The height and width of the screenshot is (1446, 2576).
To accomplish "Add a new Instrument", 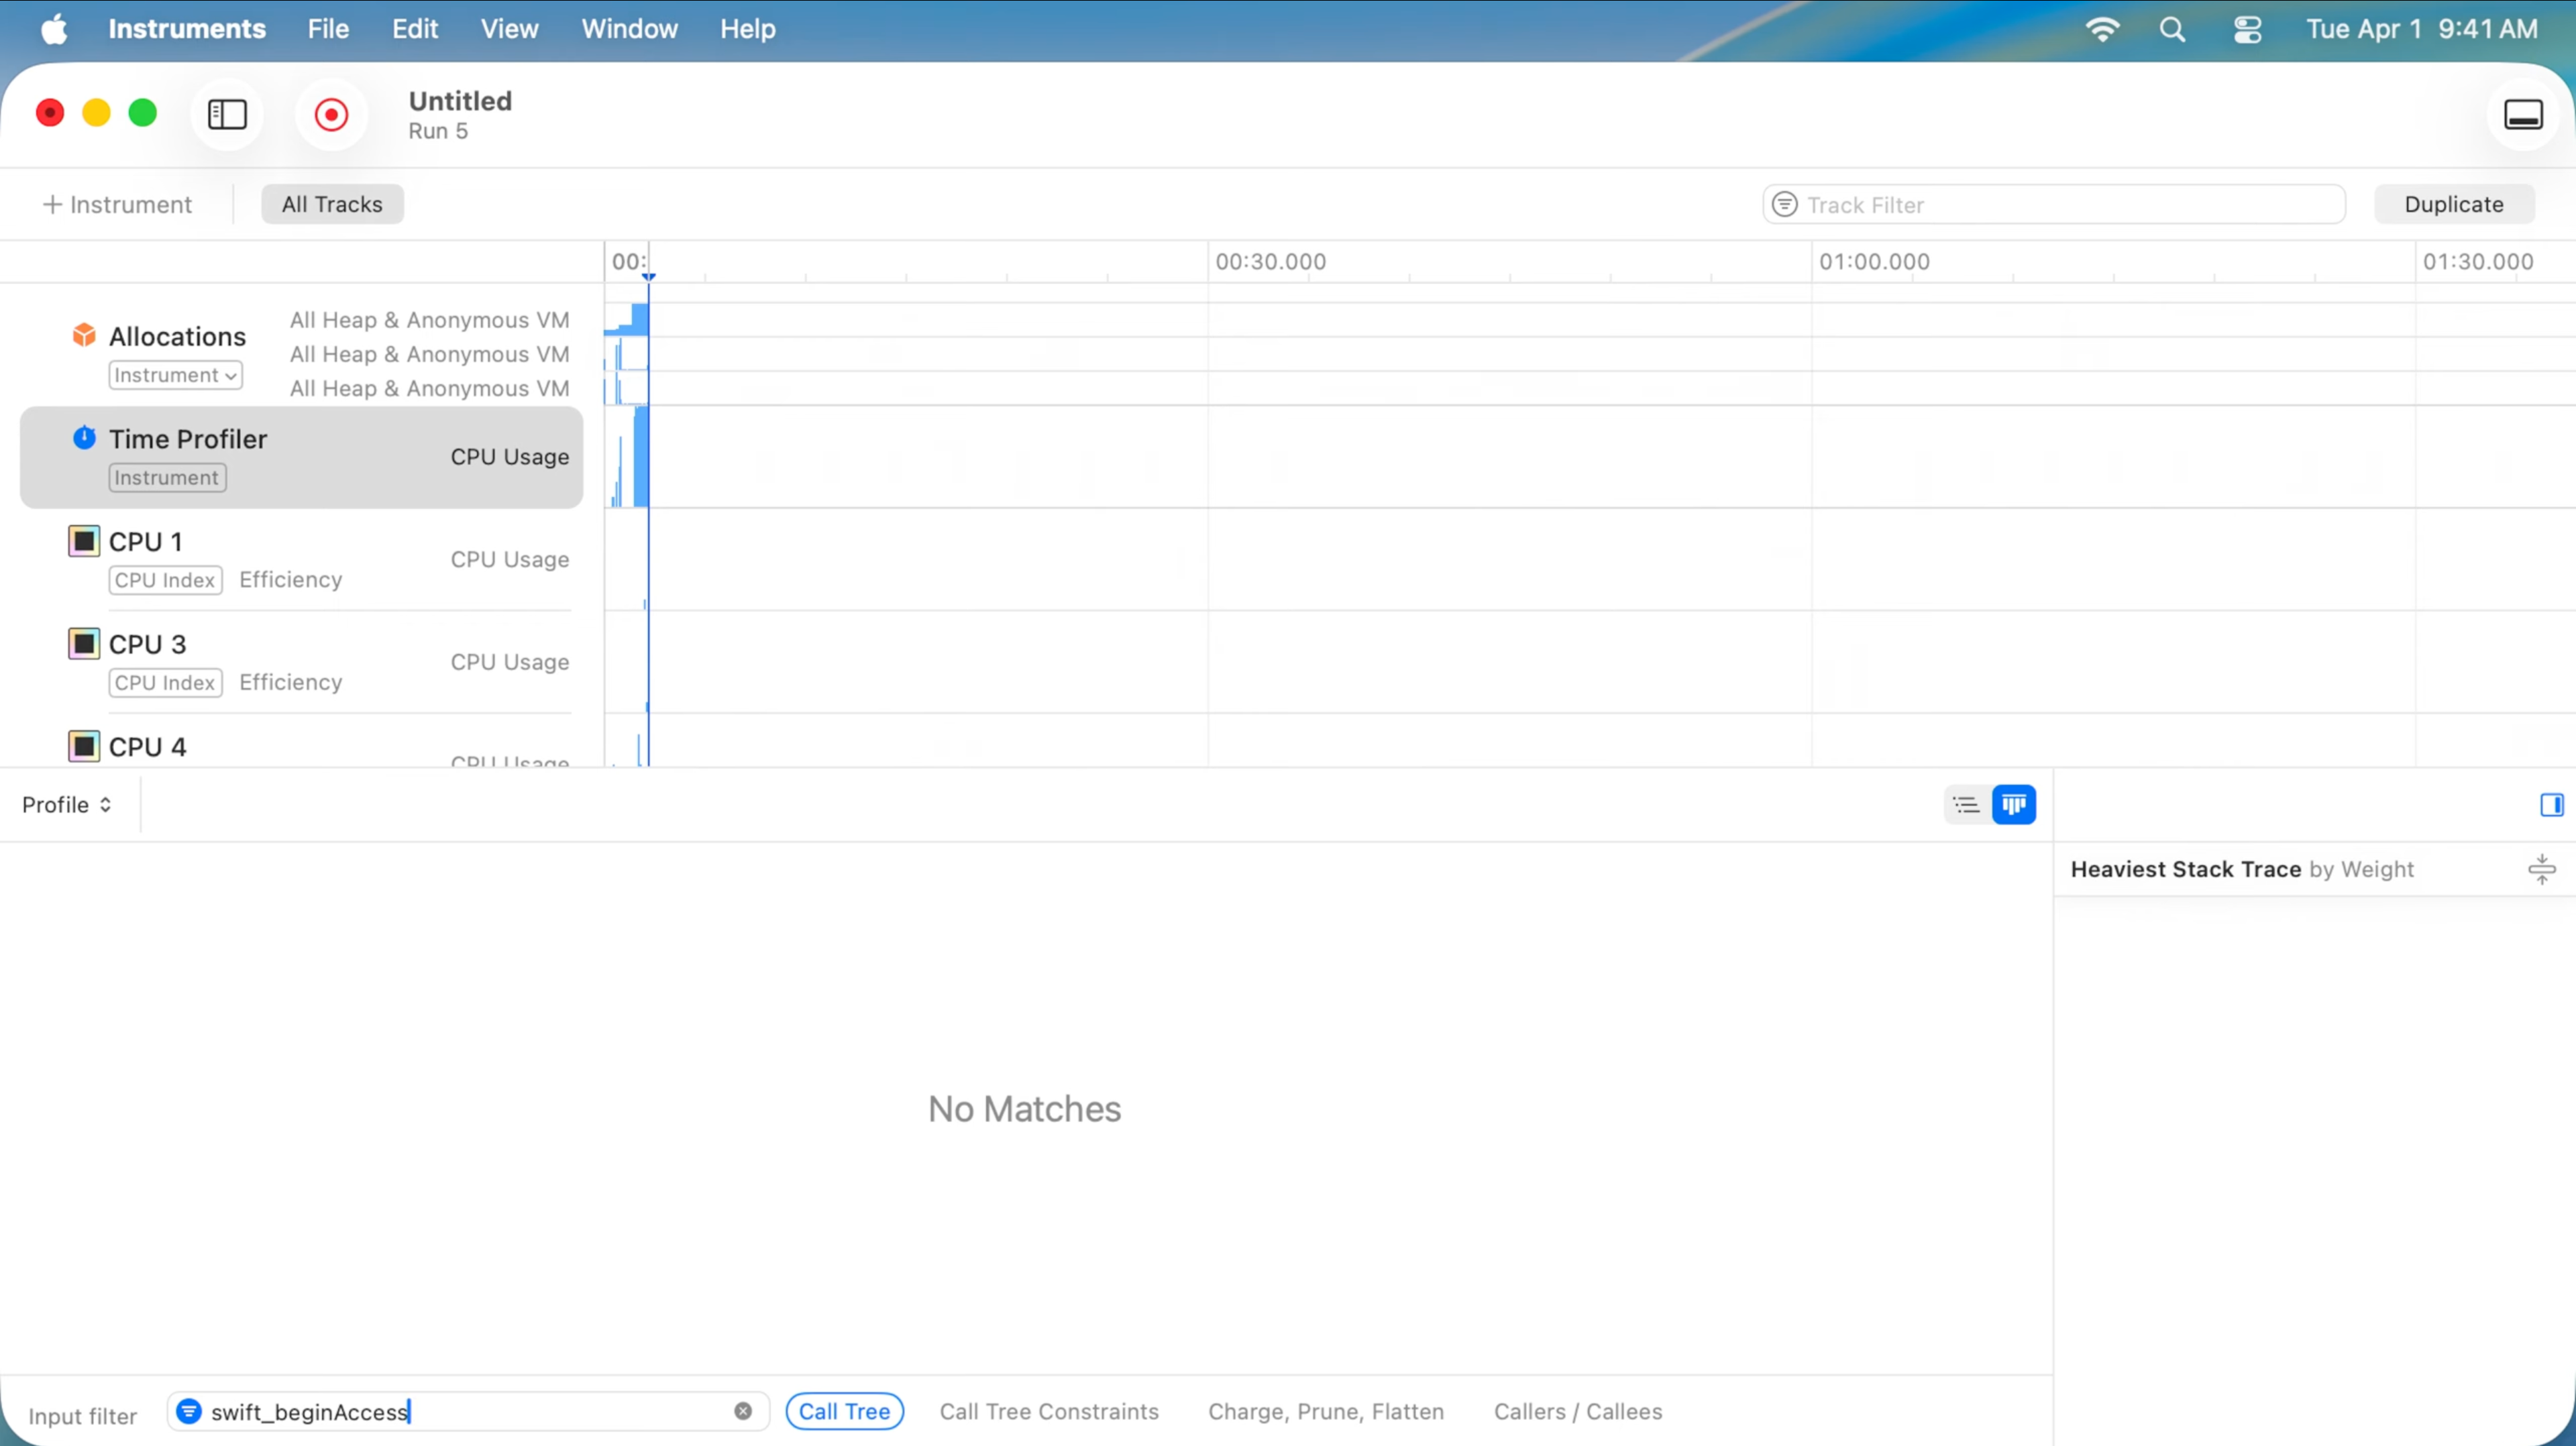I will (117, 204).
